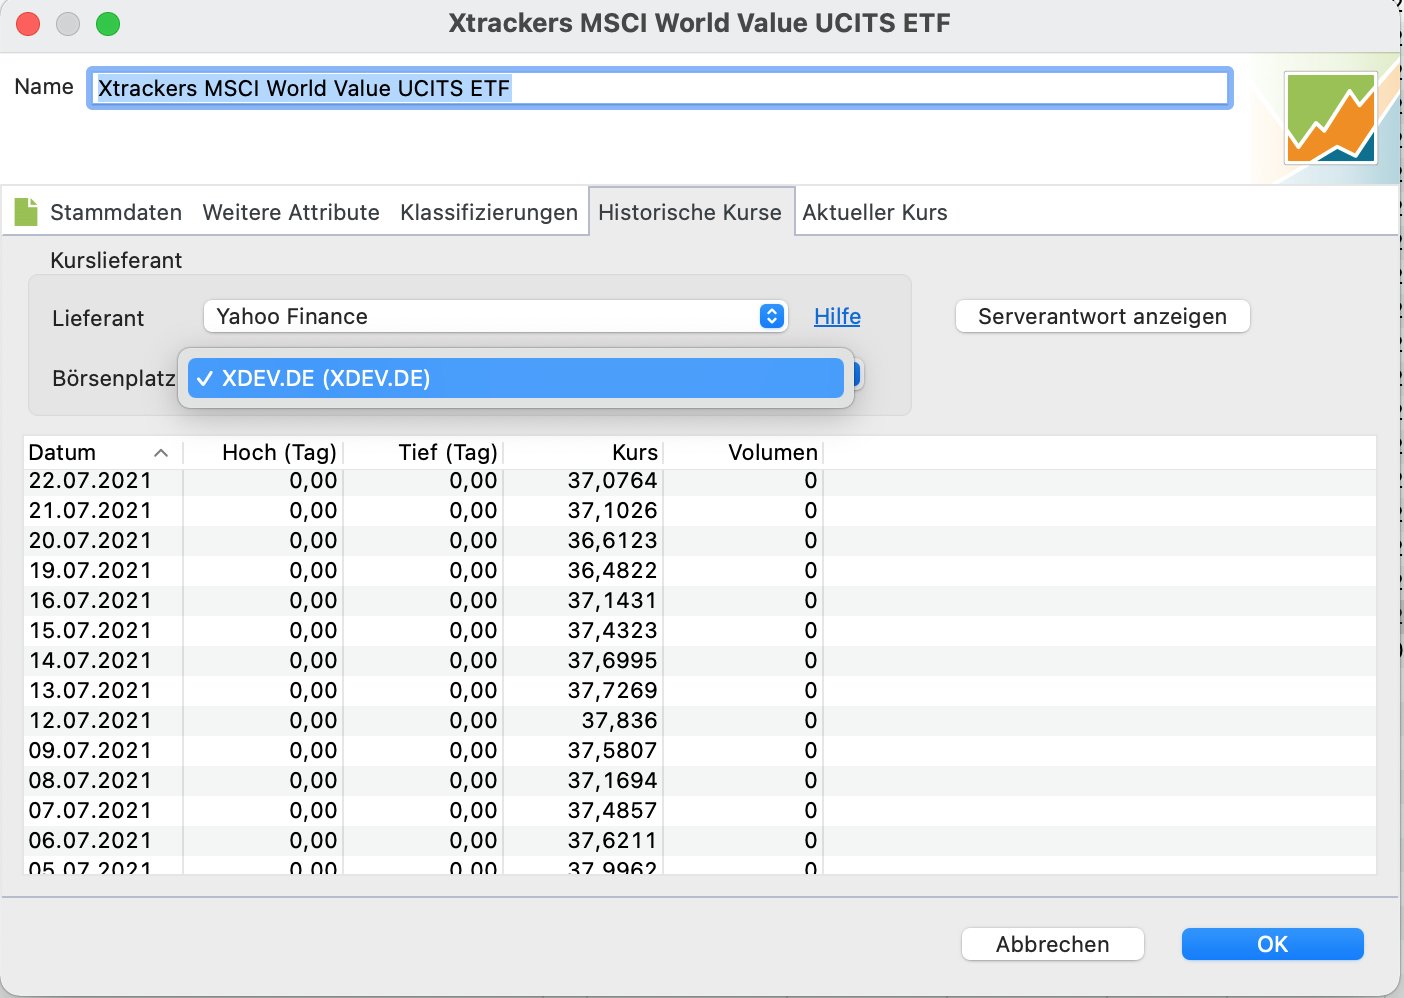The width and height of the screenshot is (1404, 998).
Task: Click the Kurs value 37,836
Action: click(x=620, y=720)
